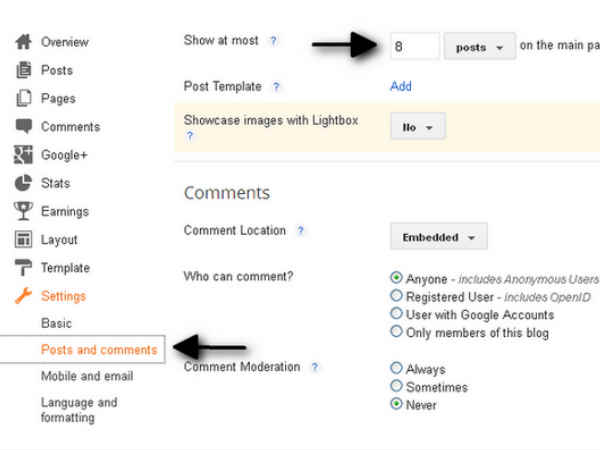The height and width of the screenshot is (450, 600).
Task: Set Comment Moderation to Always
Action: (396, 368)
